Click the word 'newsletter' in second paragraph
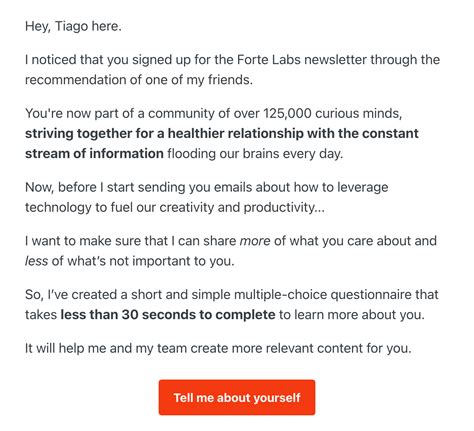Viewport: 474px width, 431px height. (x=335, y=60)
